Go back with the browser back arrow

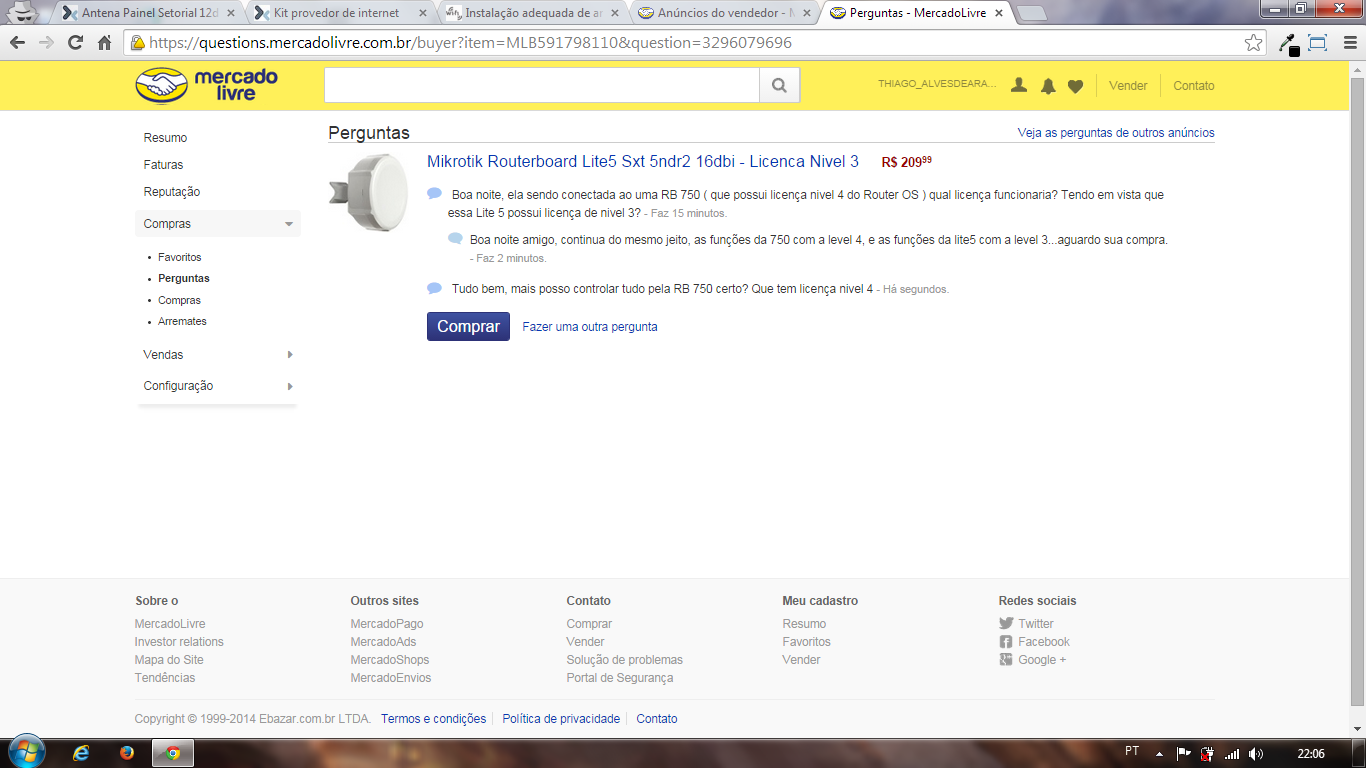coord(17,43)
